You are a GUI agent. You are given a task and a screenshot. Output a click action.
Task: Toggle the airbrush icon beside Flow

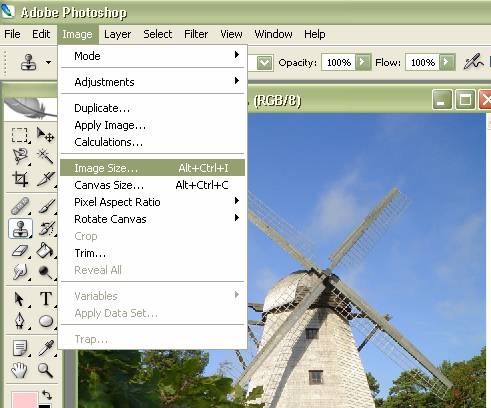coord(473,62)
